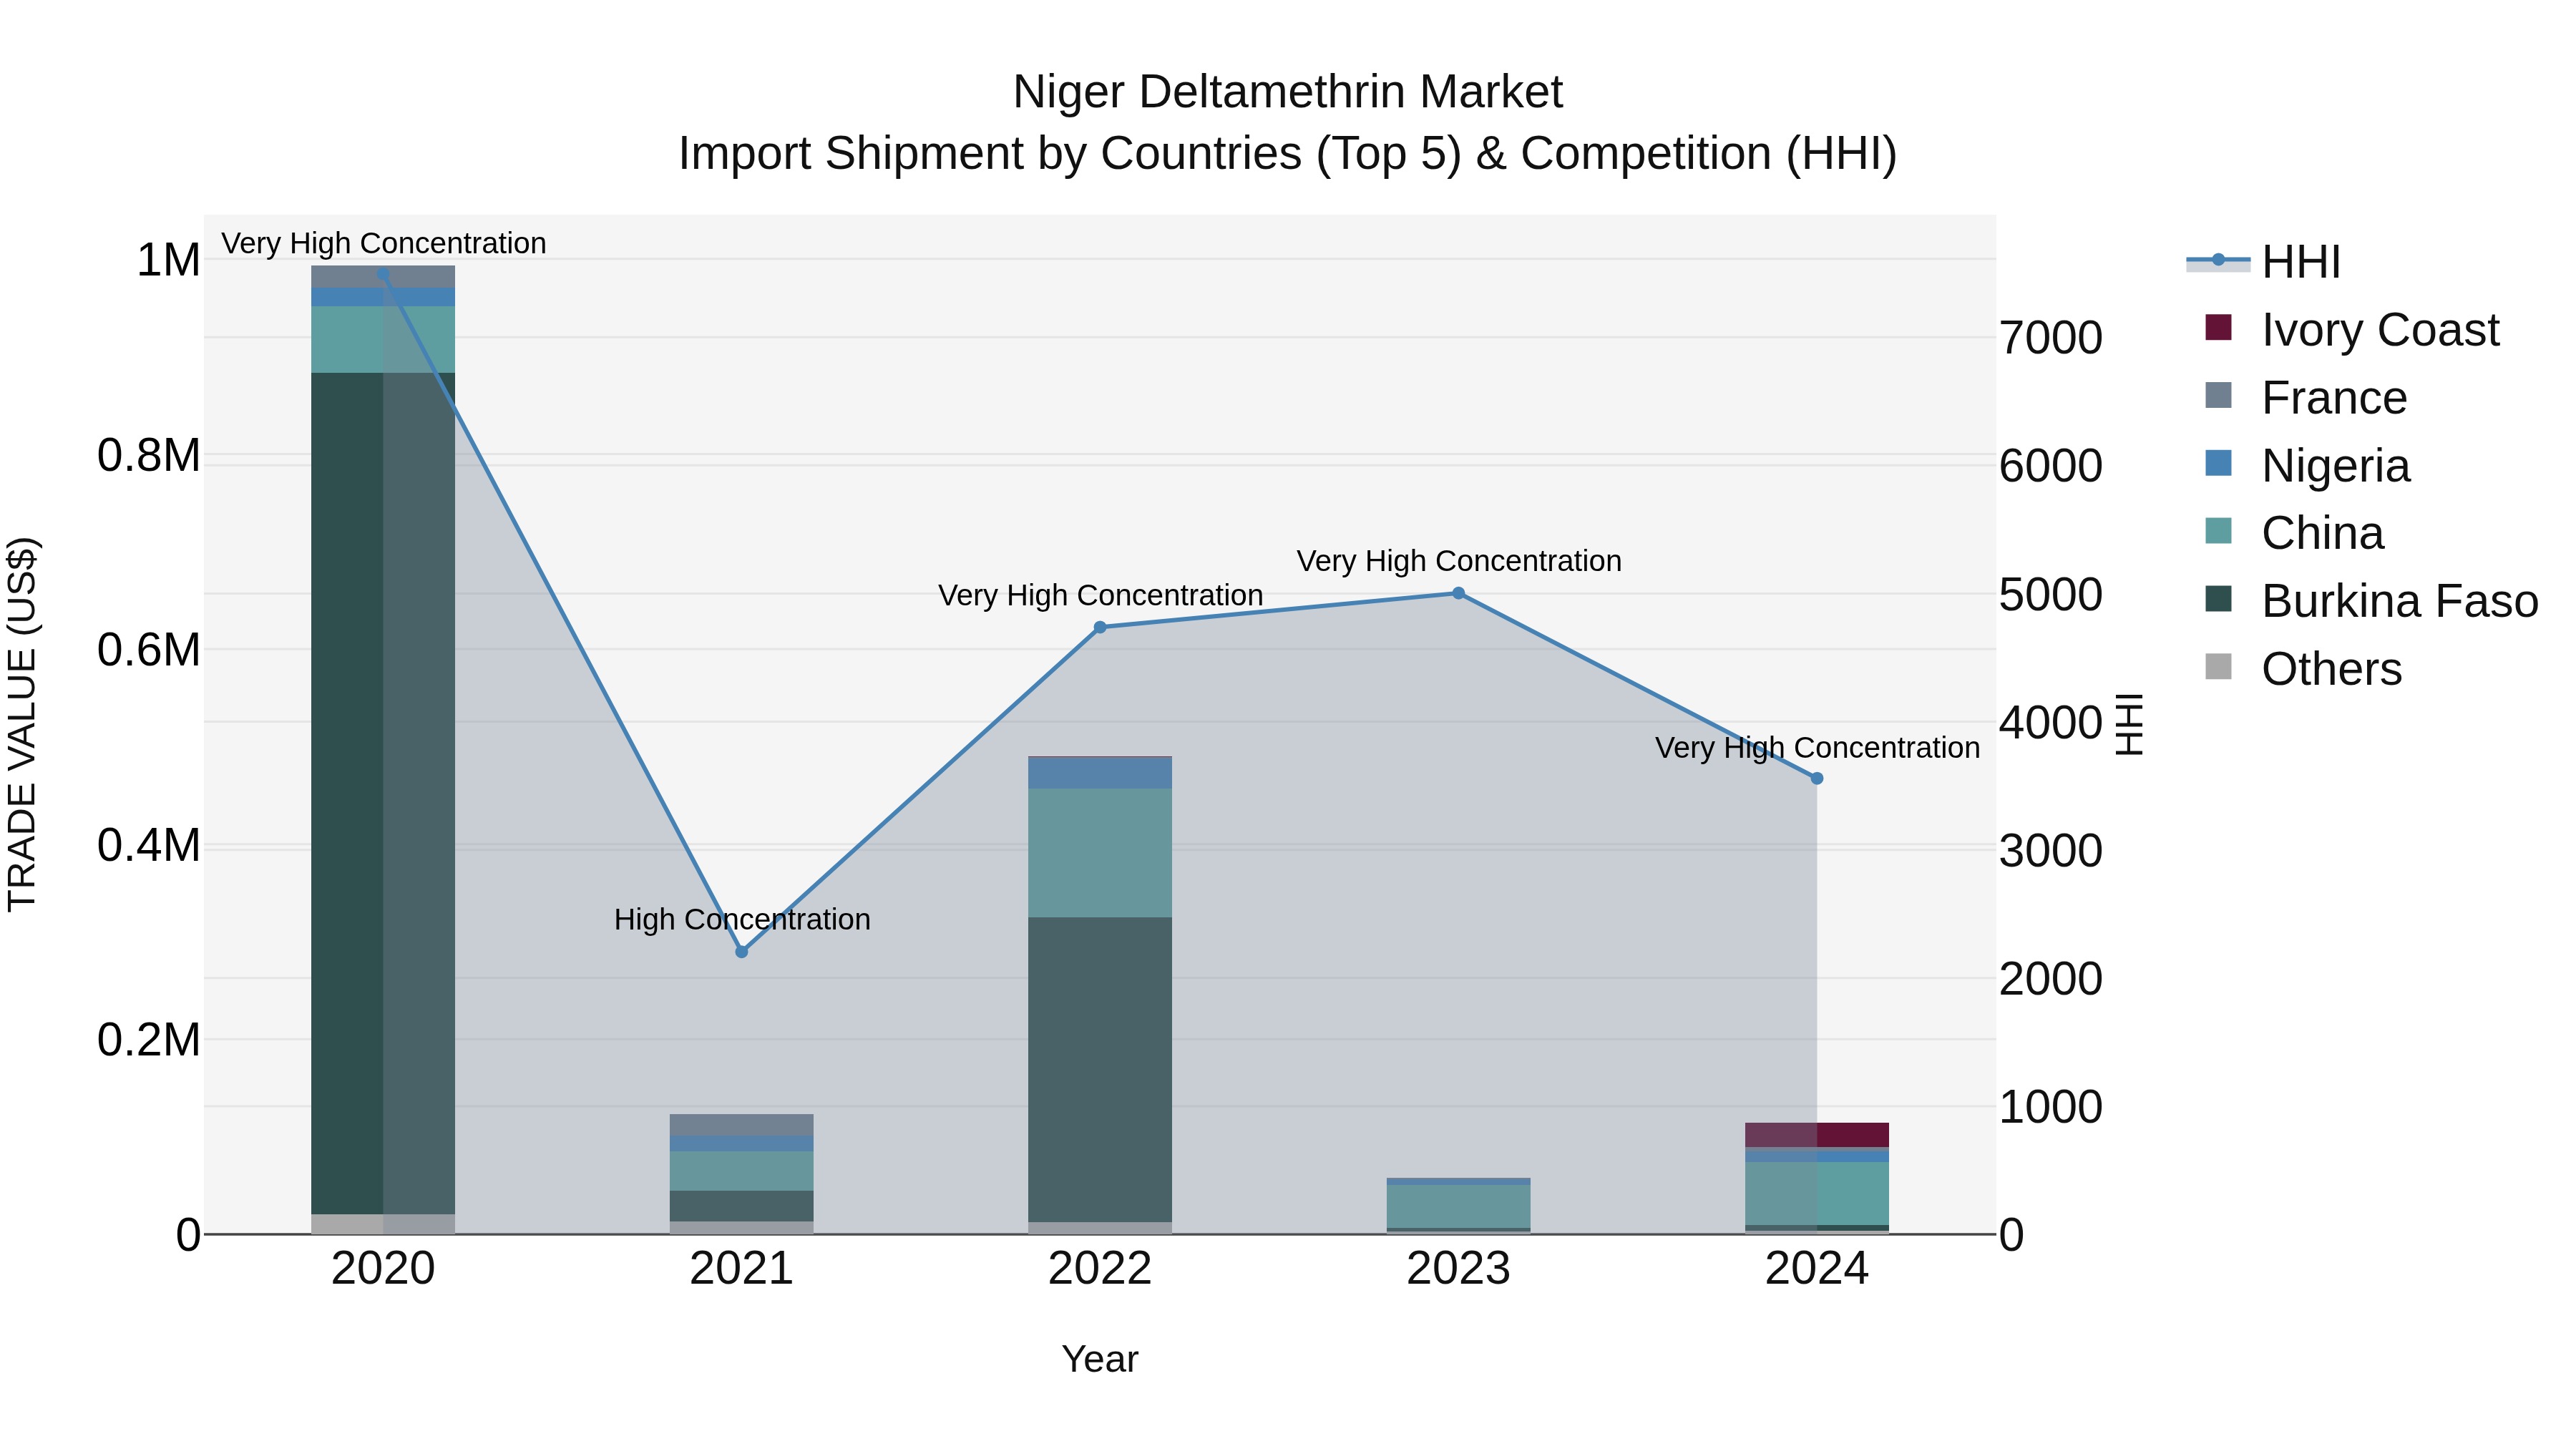Click the '1M' left axis tick label
Image resolution: width=2576 pixels, height=1449 pixels.
pos(168,260)
